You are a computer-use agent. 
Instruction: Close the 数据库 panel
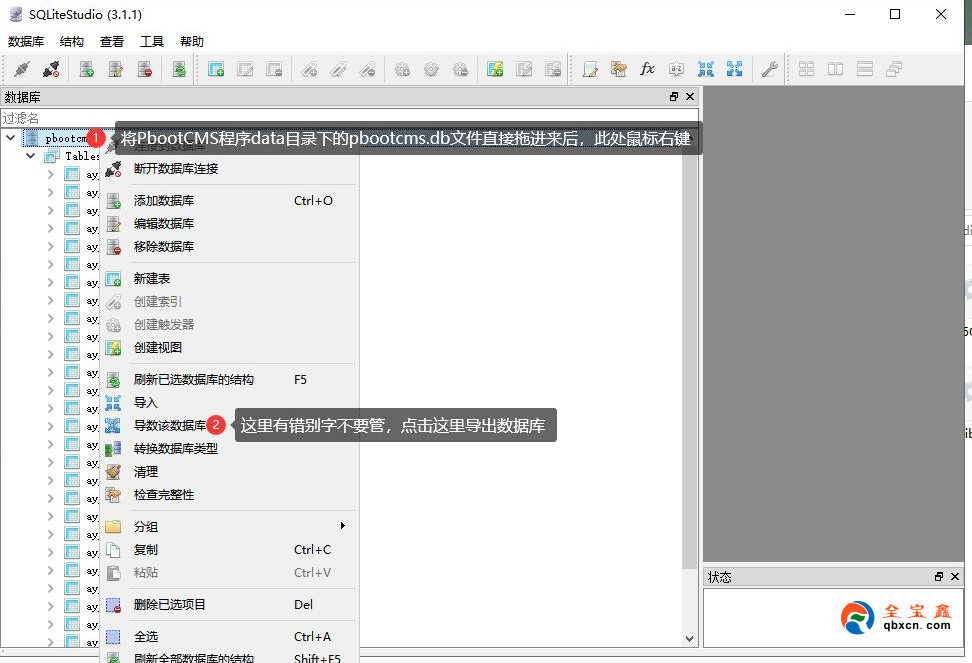point(690,97)
